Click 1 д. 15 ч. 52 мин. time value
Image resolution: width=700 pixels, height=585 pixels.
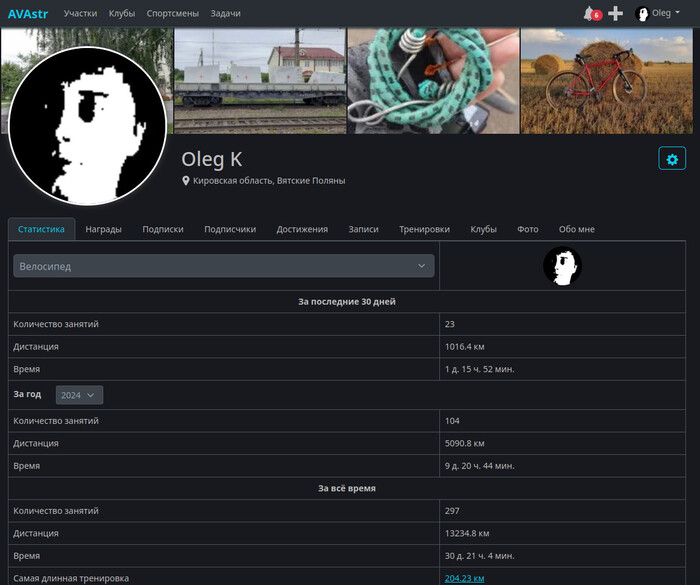click(479, 369)
